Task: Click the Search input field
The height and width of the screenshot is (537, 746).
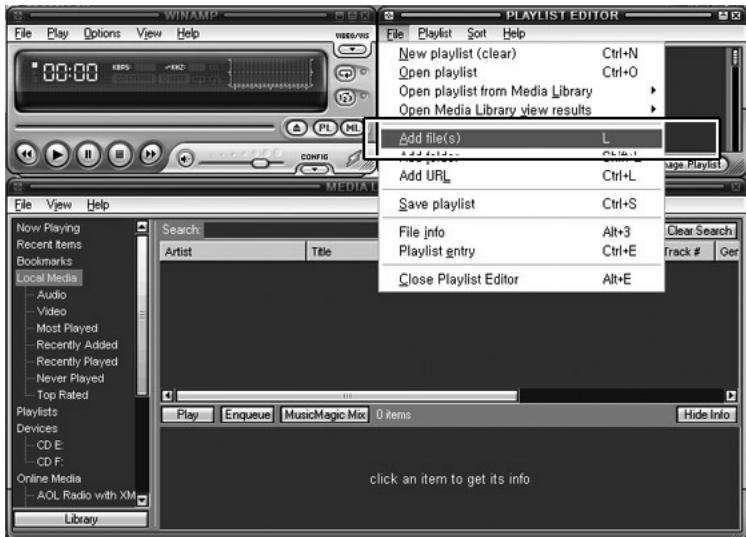Action: [291, 230]
